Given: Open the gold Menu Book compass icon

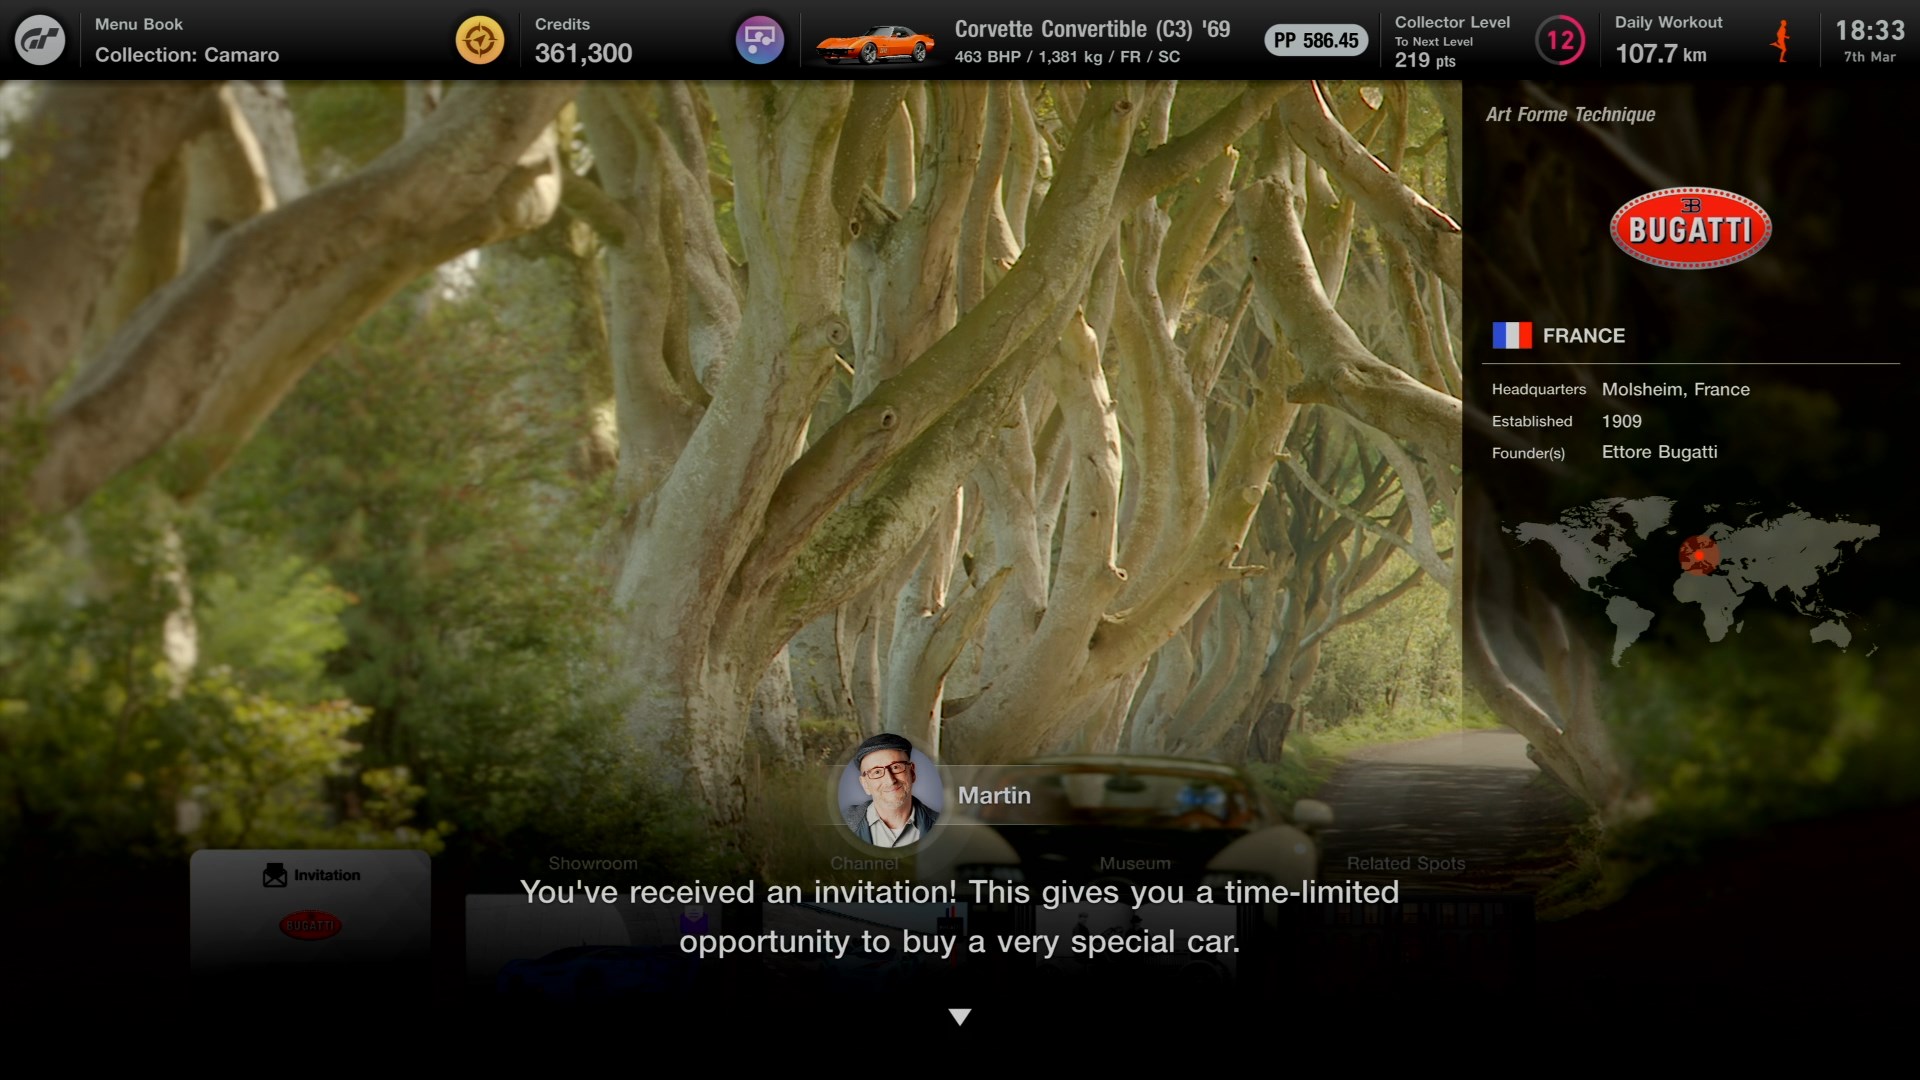Looking at the screenshot, I should (480, 40).
